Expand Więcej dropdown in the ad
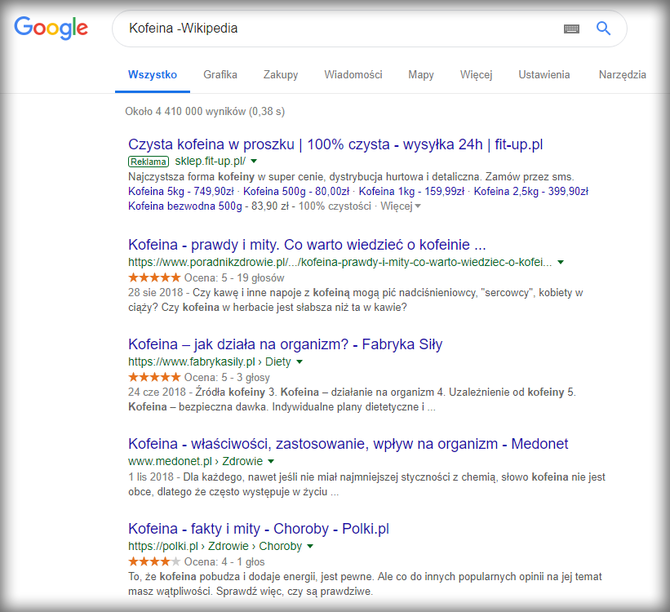 [x=400, y=206]
